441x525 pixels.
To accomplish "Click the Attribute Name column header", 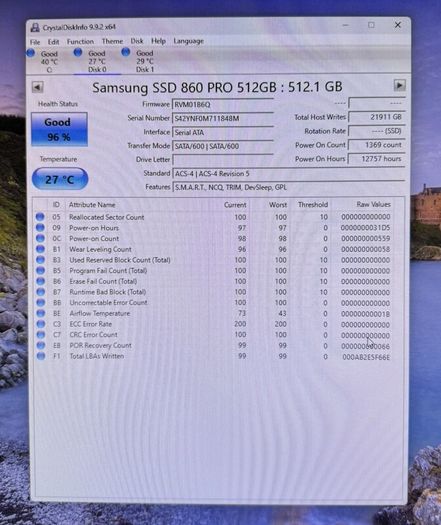I will coord(92,205).
